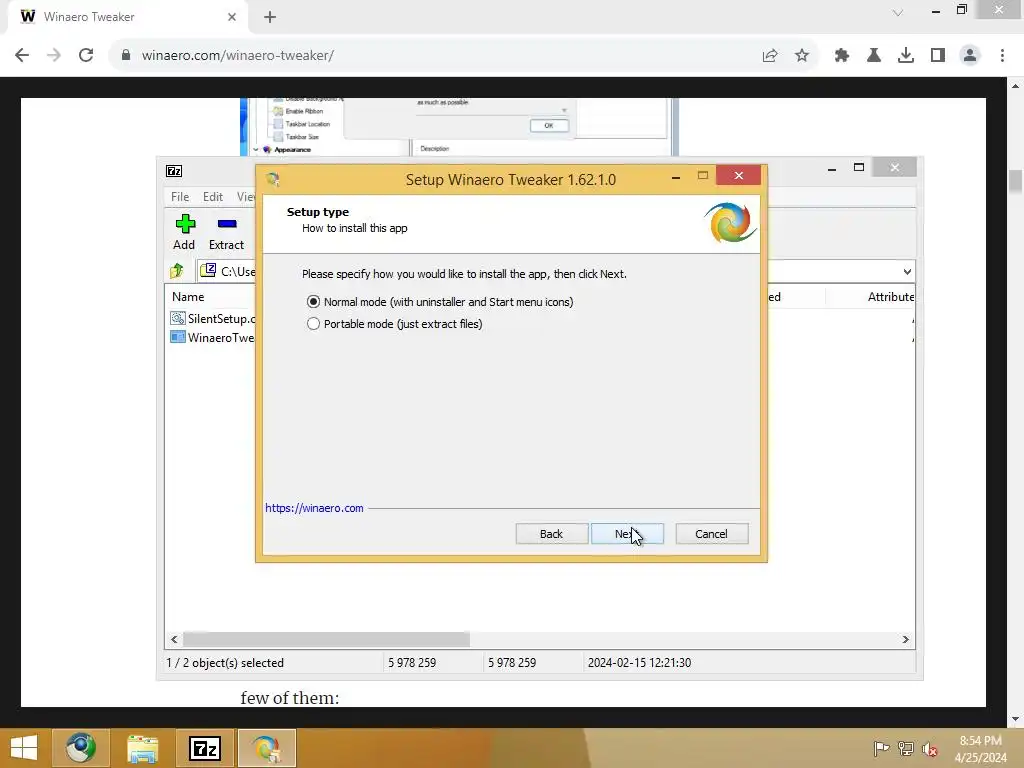This screenshot has width=1024, height=768.
Task: Click the 7-Zip scroll right arrow
Action: 905,639
